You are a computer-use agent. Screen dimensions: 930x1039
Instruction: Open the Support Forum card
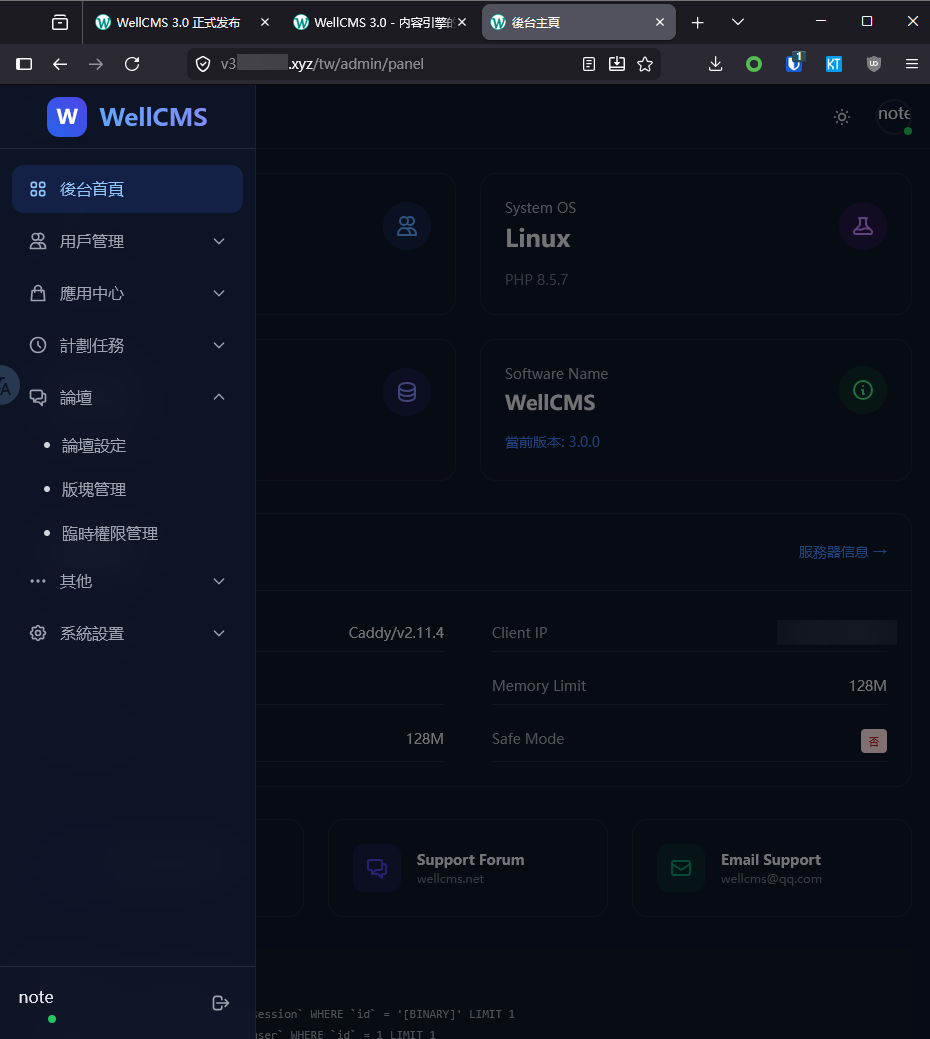(x=468, y=868)
